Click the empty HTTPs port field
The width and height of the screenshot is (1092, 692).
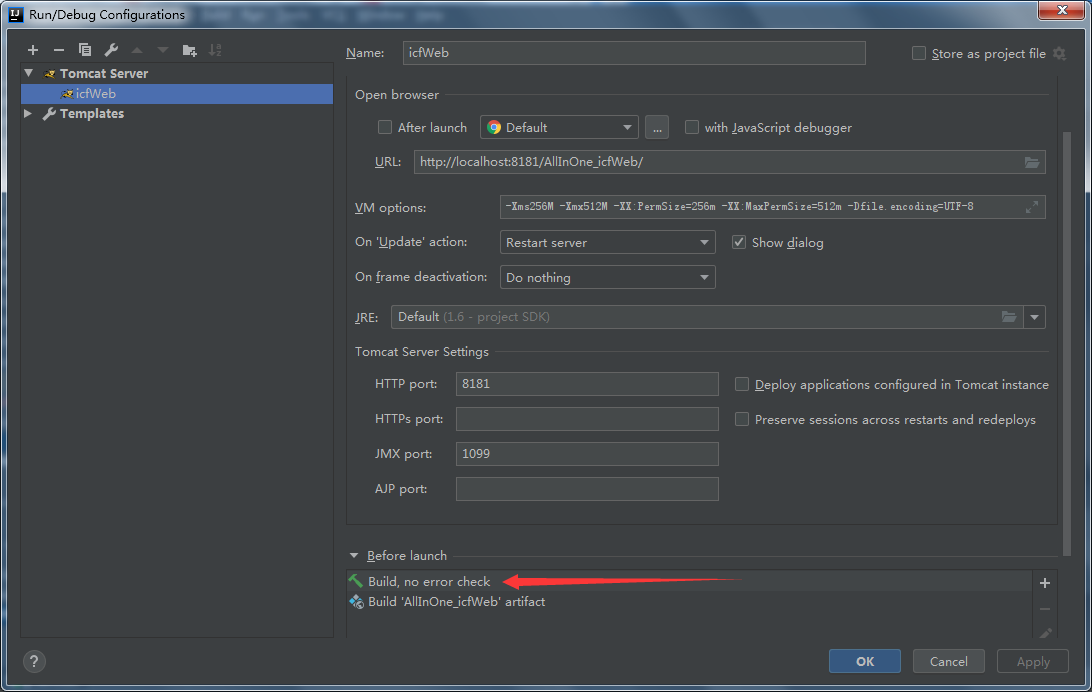[x=587, y=419]
